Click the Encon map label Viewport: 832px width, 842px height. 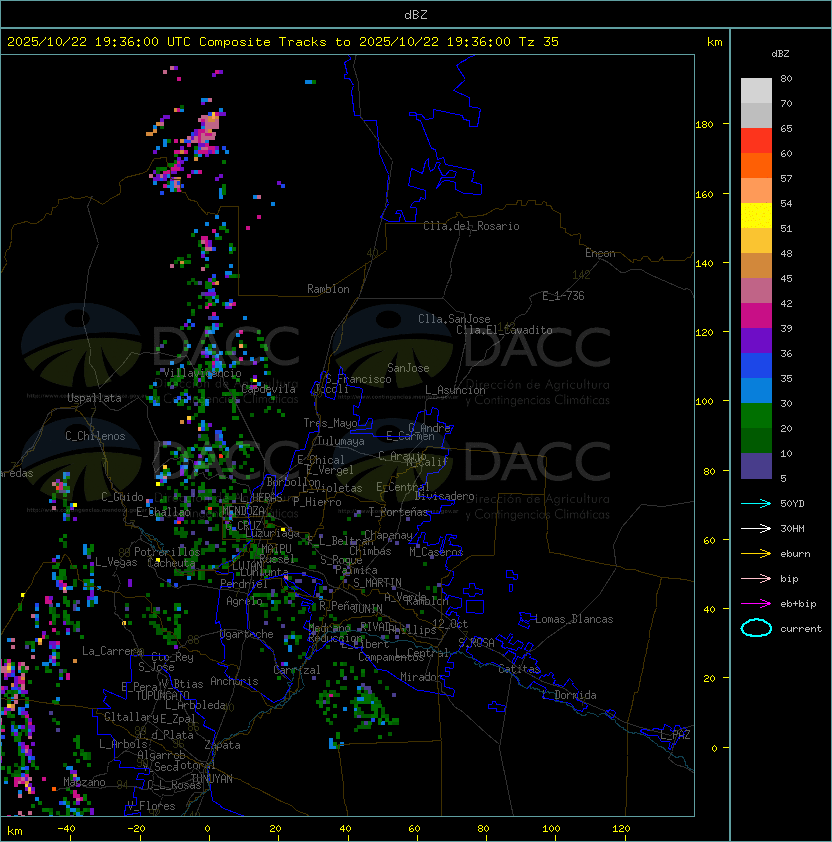600,253
